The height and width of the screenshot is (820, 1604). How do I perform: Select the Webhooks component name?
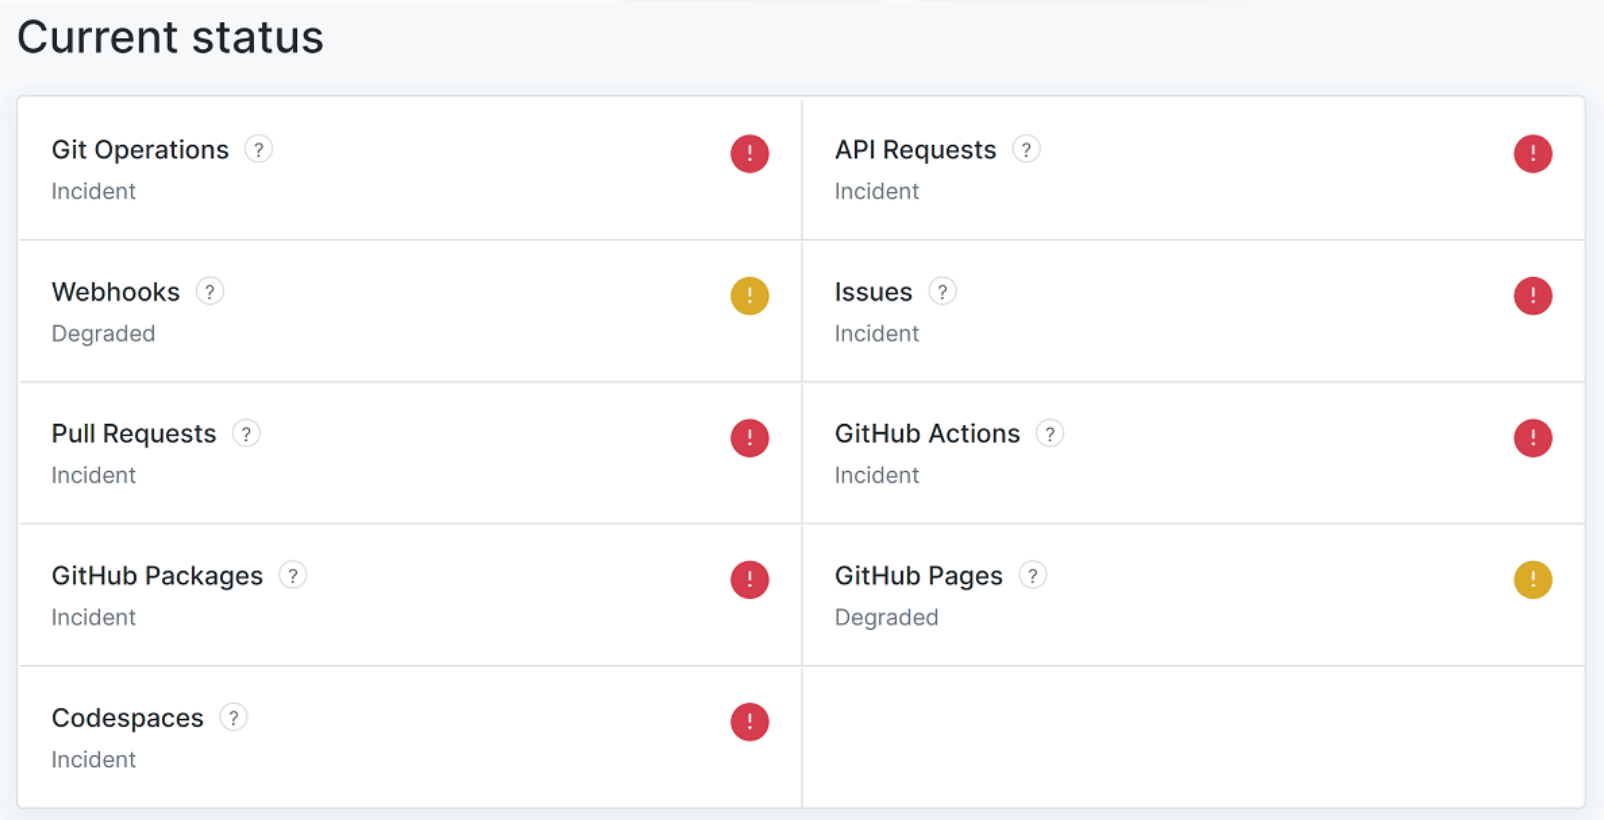(x=116, y=292)
